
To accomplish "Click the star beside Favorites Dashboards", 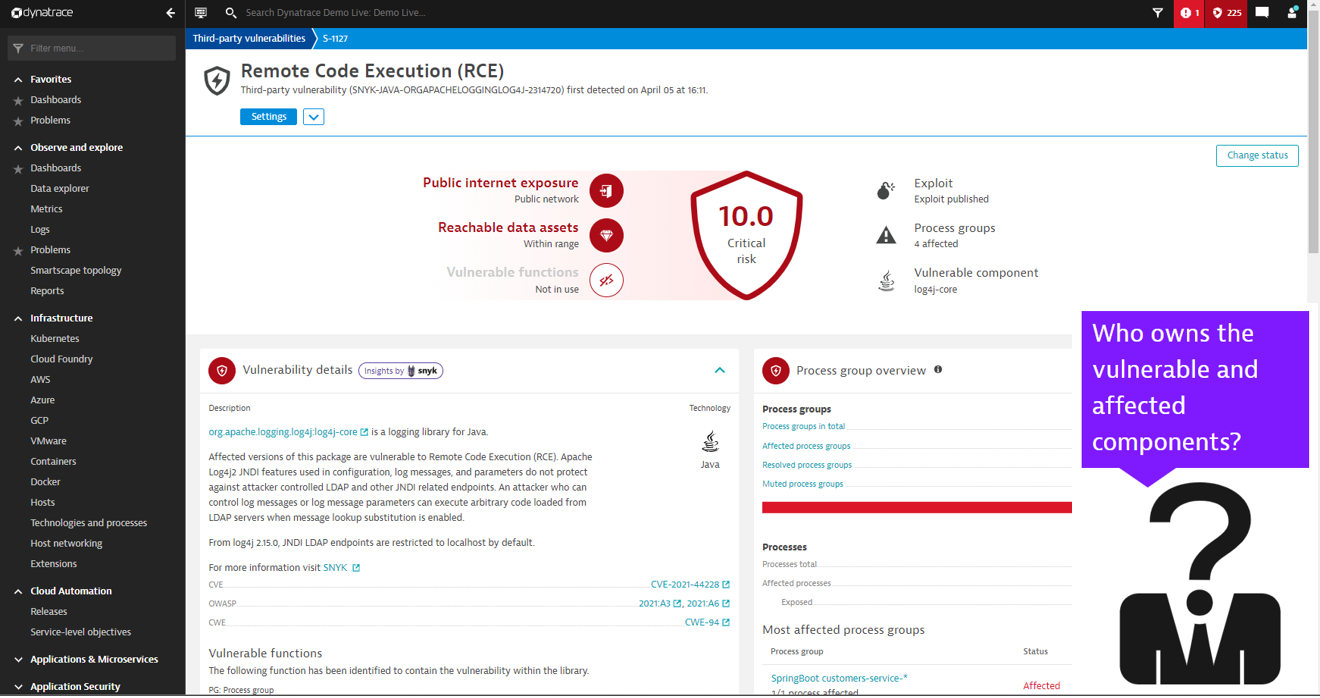I will click(x=18, y=100).
